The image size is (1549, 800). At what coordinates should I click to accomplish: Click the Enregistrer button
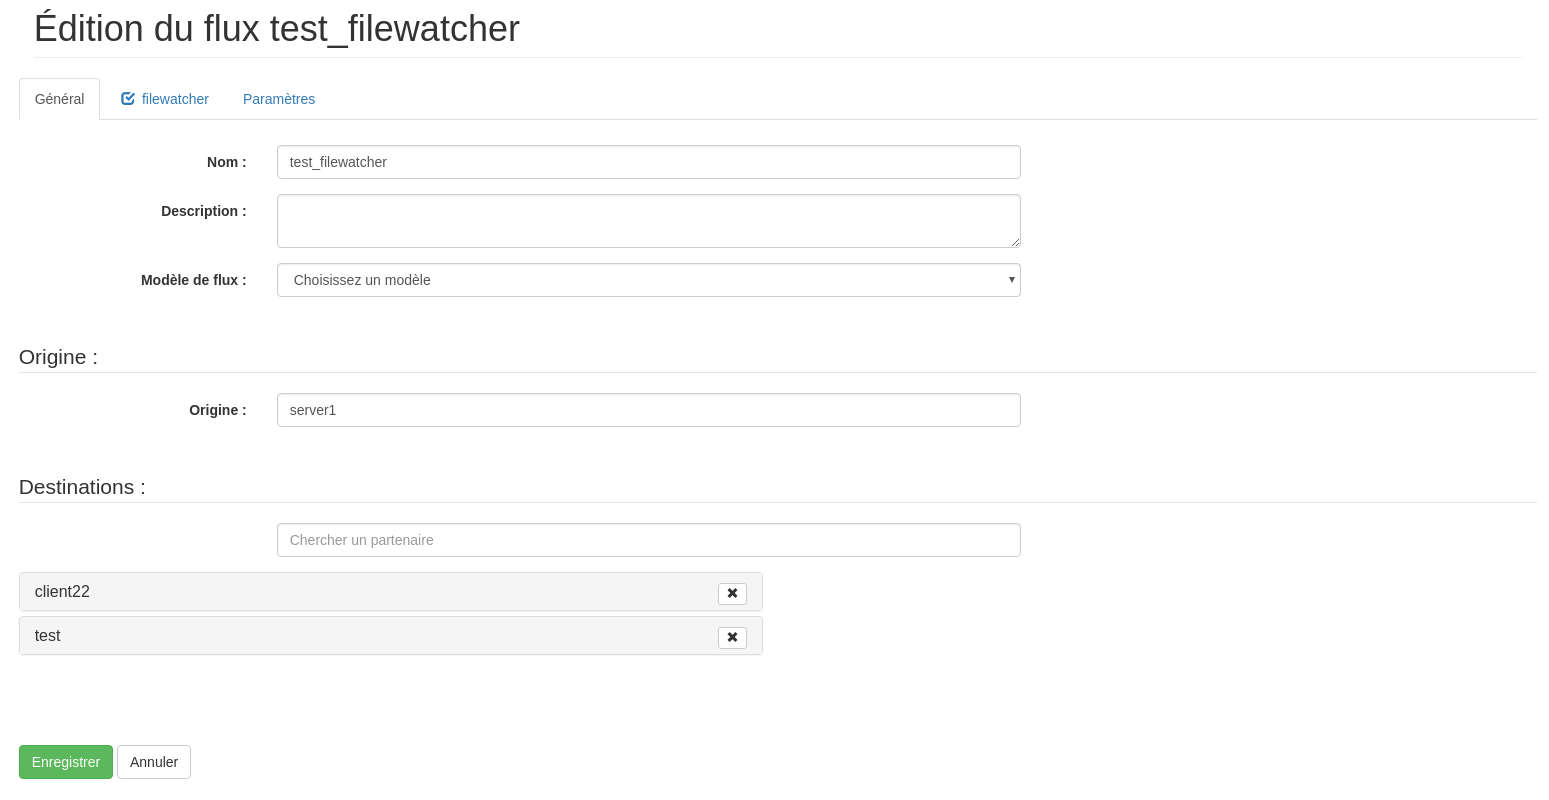coord(66,762)
